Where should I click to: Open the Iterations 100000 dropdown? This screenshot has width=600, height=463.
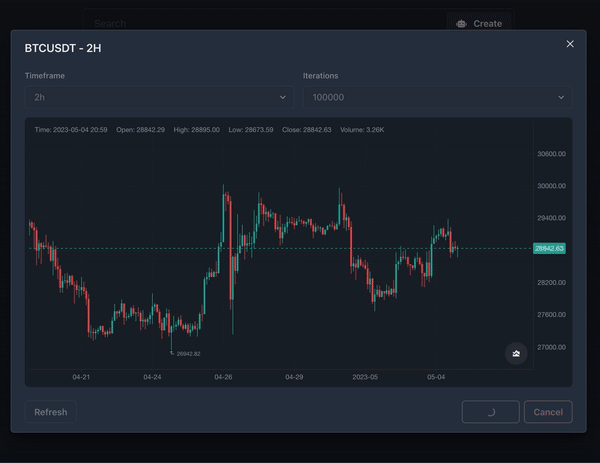pyautogui.click(x=437, y=97)
